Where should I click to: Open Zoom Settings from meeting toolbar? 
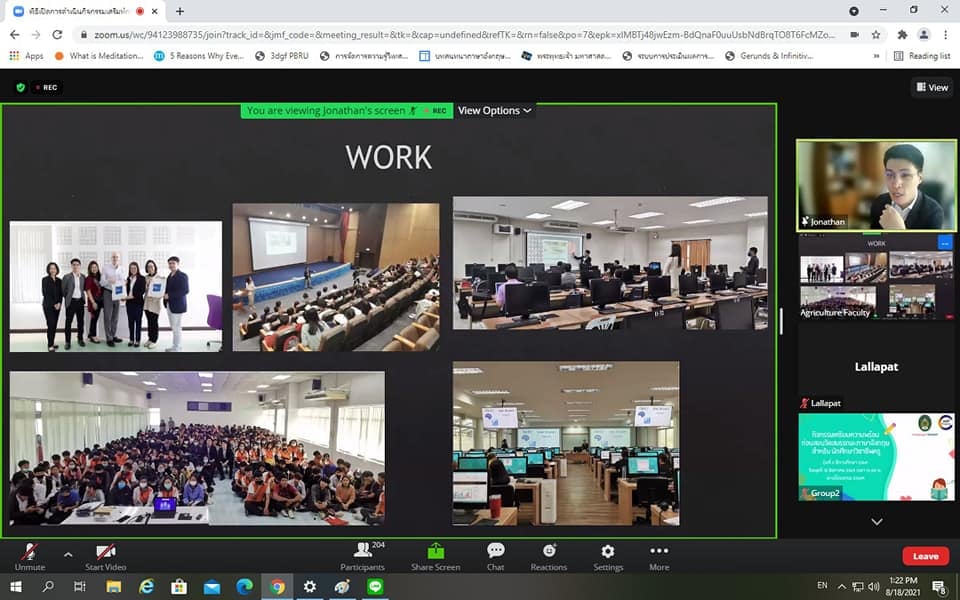pos(607,557)
